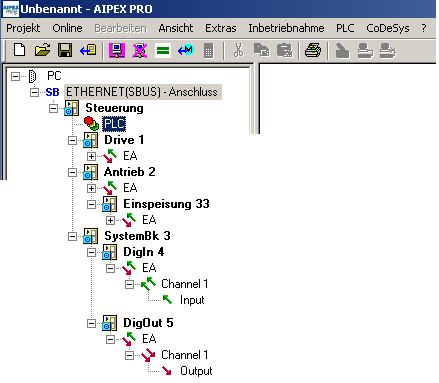Click the DigIn 4 device icon
The image size is (439, 383).
tap(109, 252)
